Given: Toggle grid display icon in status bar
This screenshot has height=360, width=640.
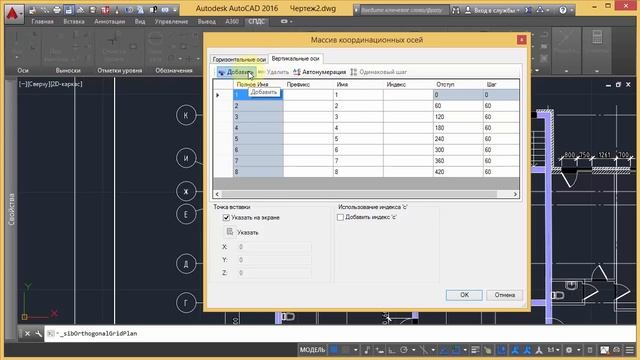Looking at the screenshot, I should pos(334,350).
